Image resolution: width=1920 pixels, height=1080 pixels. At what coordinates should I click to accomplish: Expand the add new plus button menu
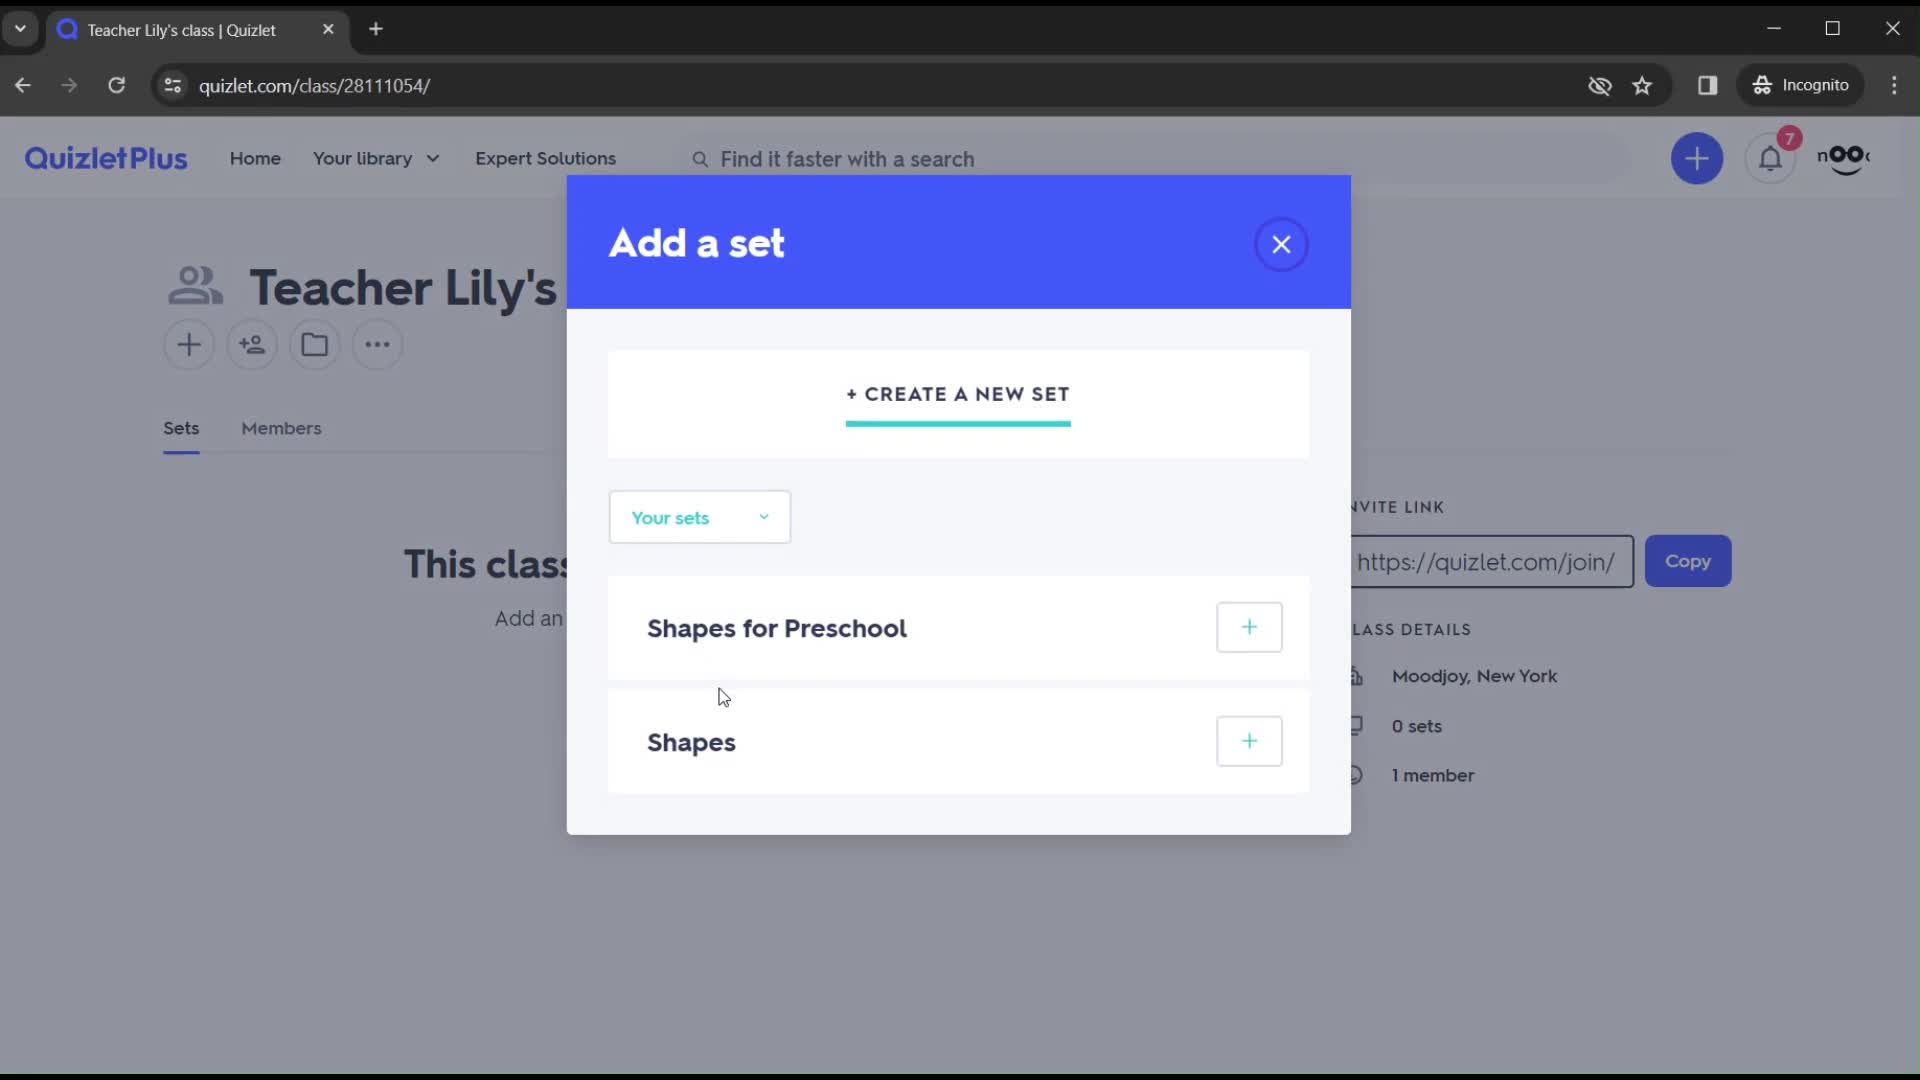point(1698,158)
